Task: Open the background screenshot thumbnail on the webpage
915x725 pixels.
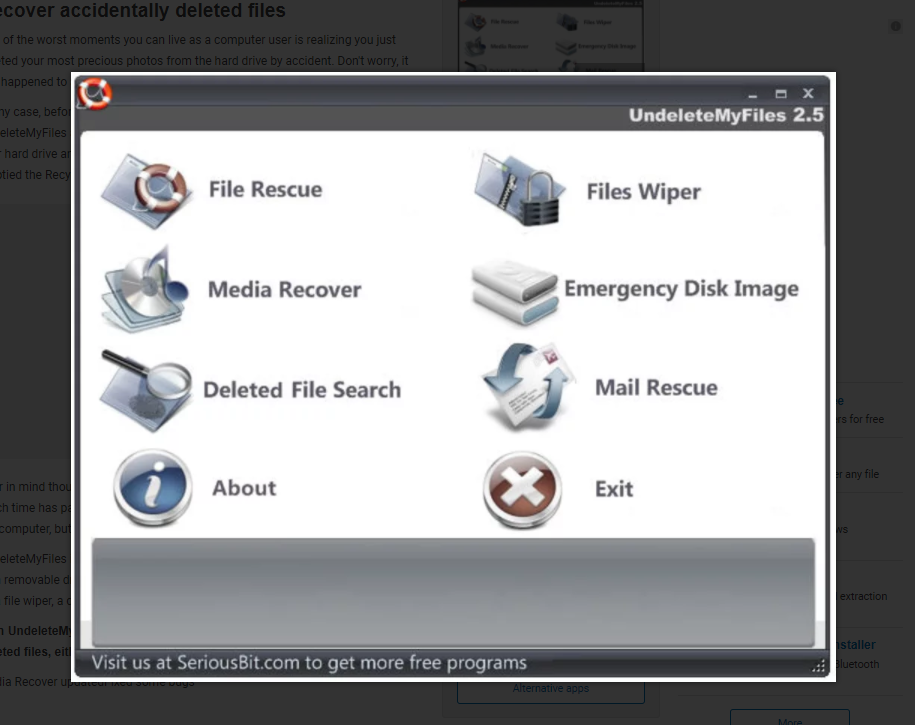Action: (551, 36)
